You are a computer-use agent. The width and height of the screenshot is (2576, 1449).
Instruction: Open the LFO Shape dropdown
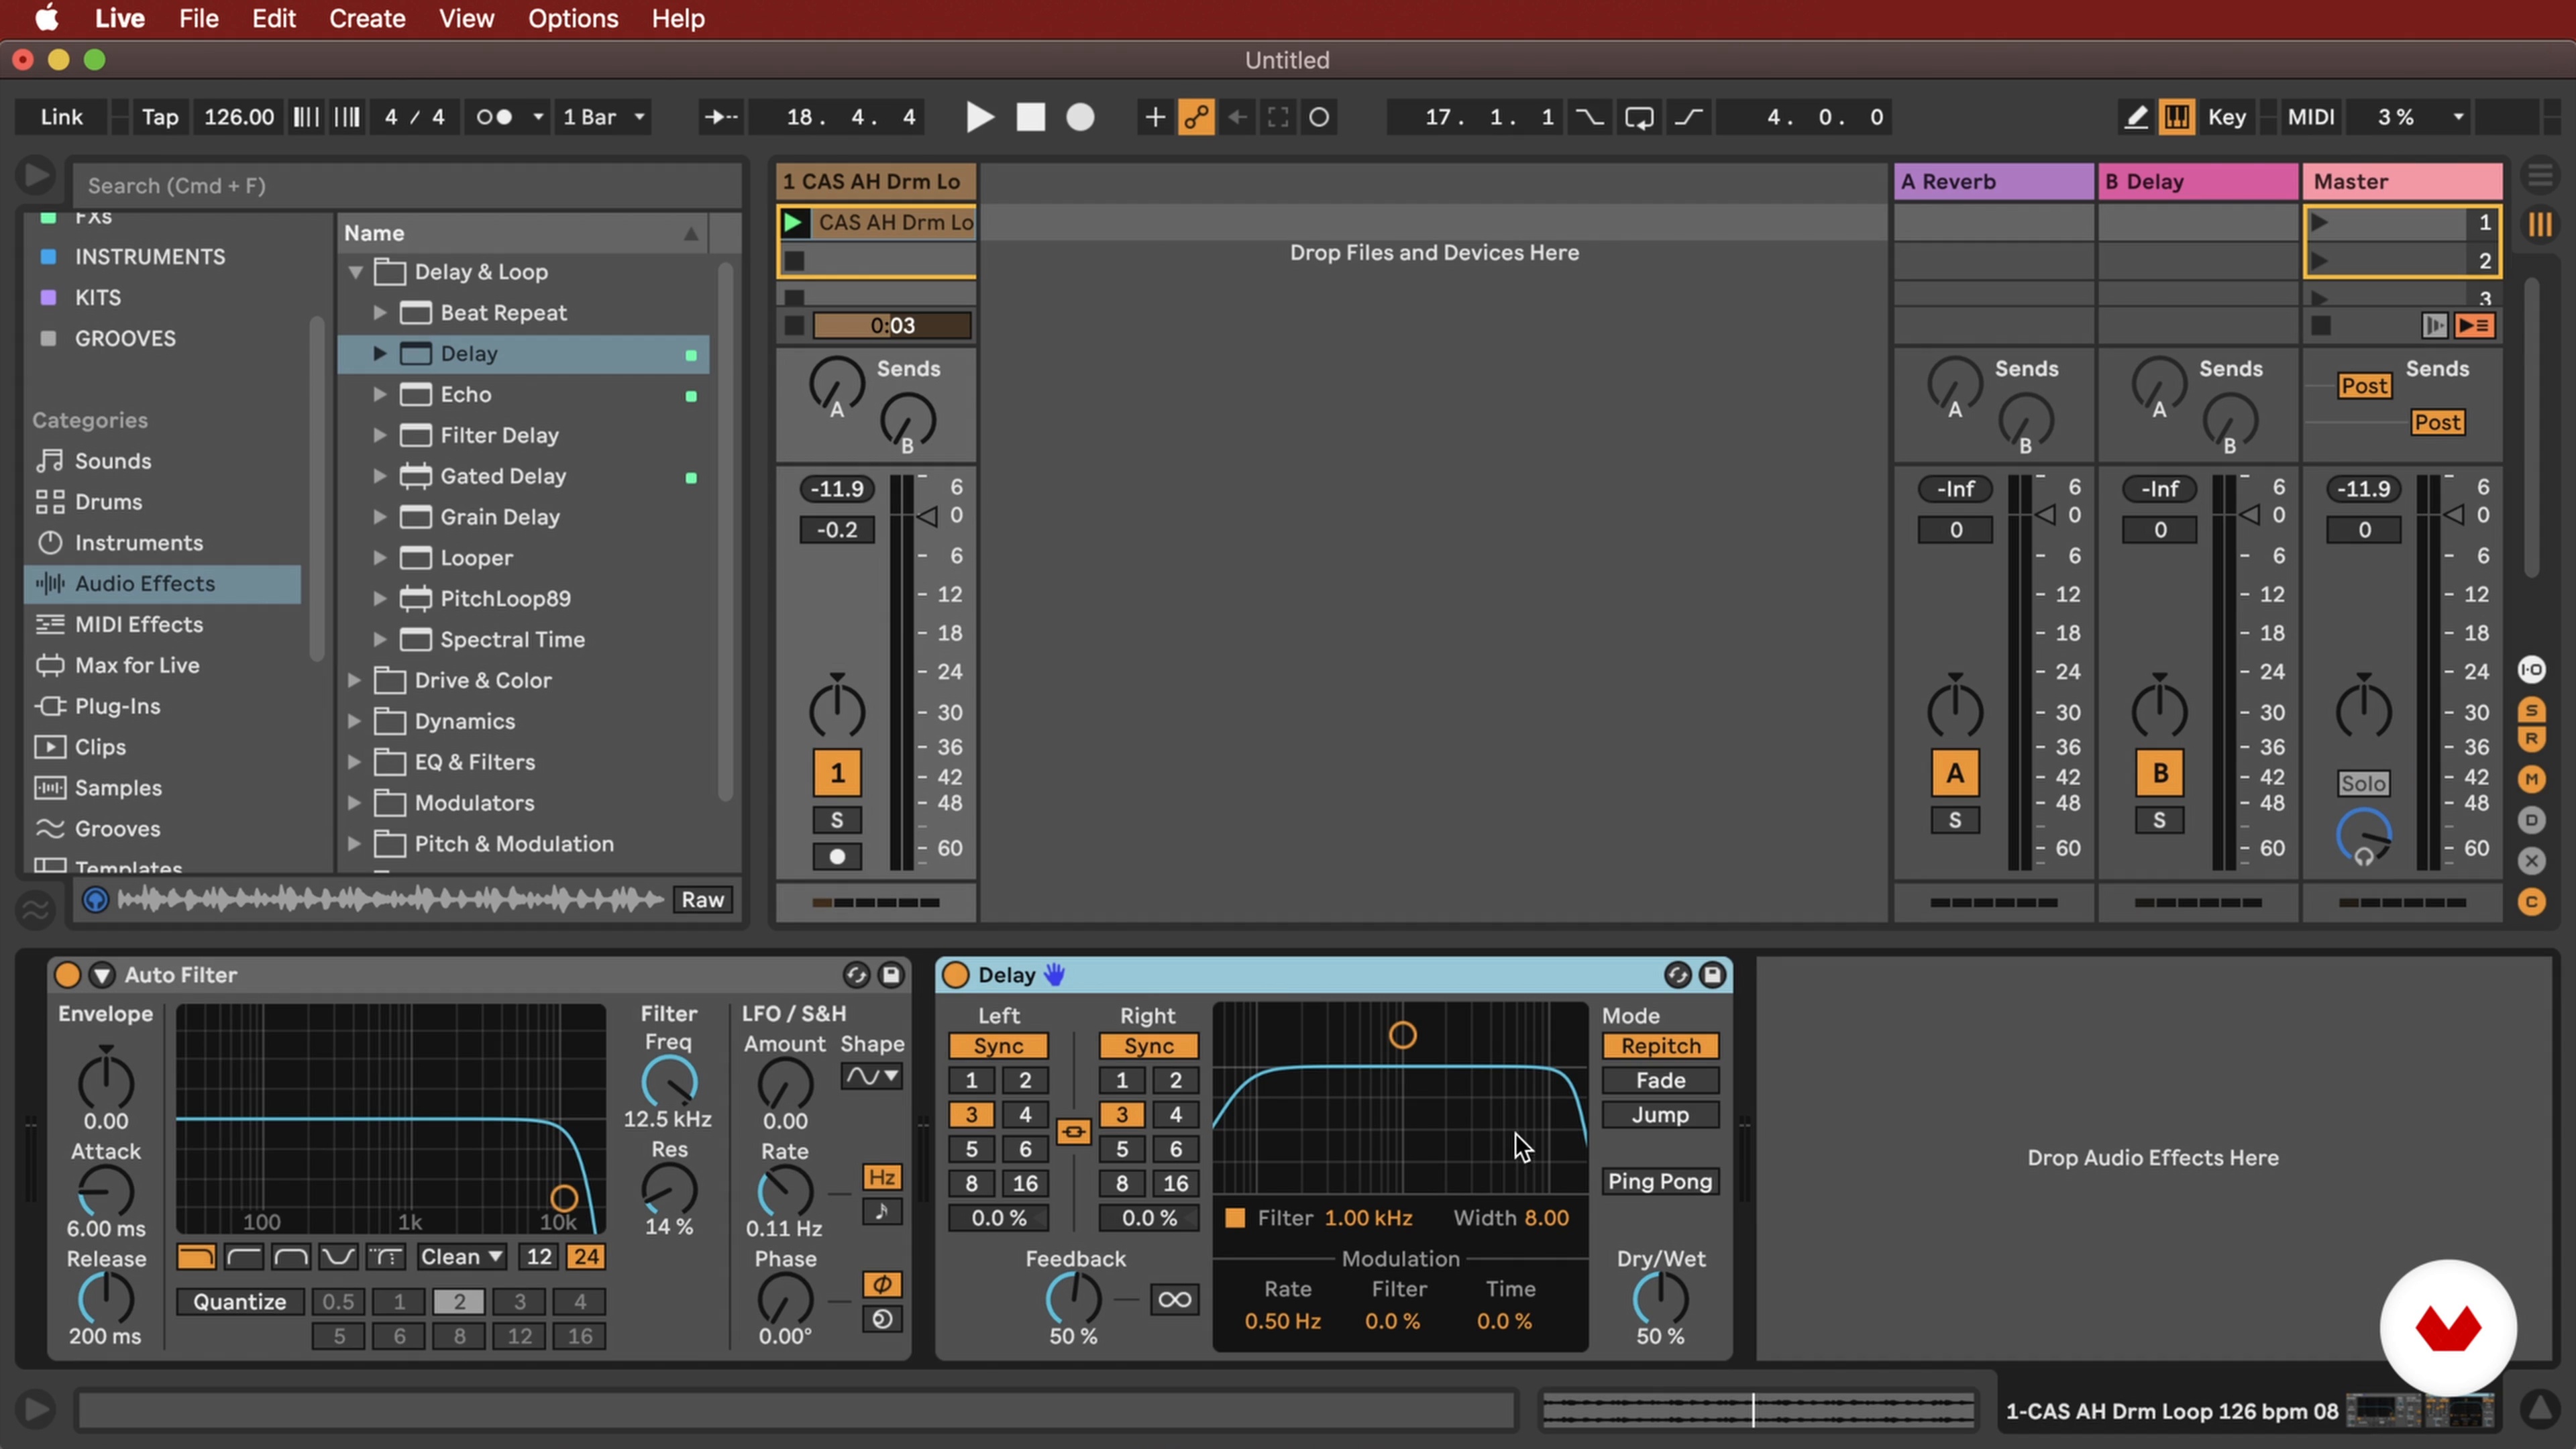(871, 1076)
